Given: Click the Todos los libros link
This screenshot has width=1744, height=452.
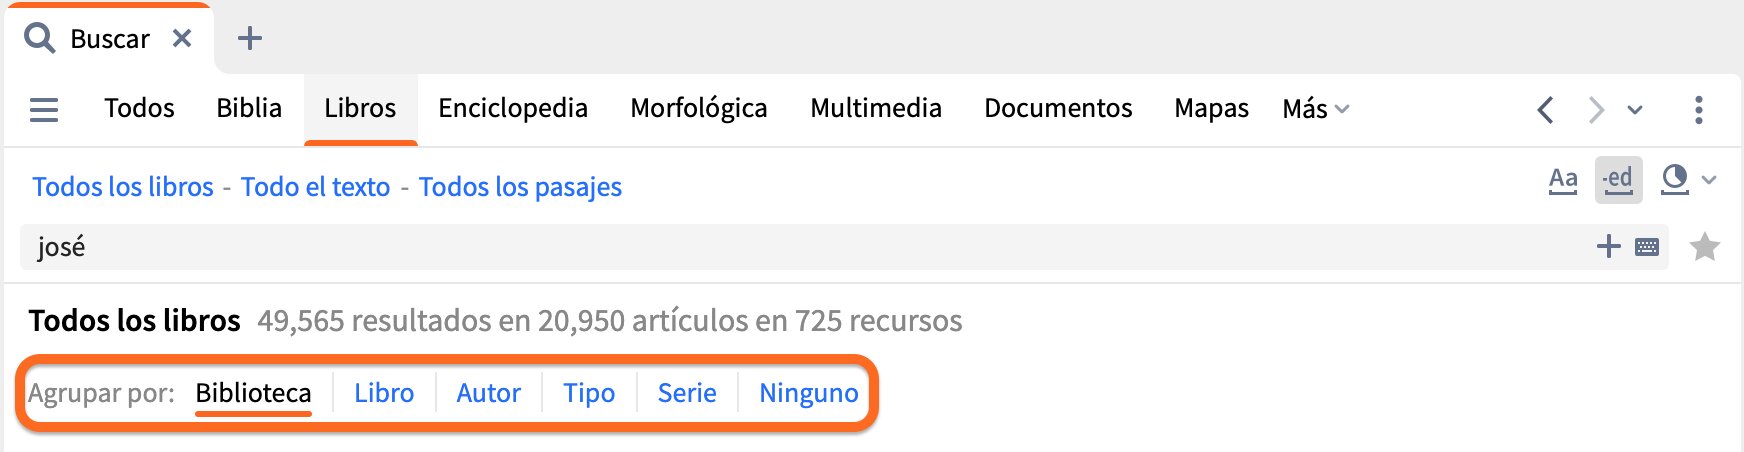Looking at the screenshot, I should click(123, 187).
